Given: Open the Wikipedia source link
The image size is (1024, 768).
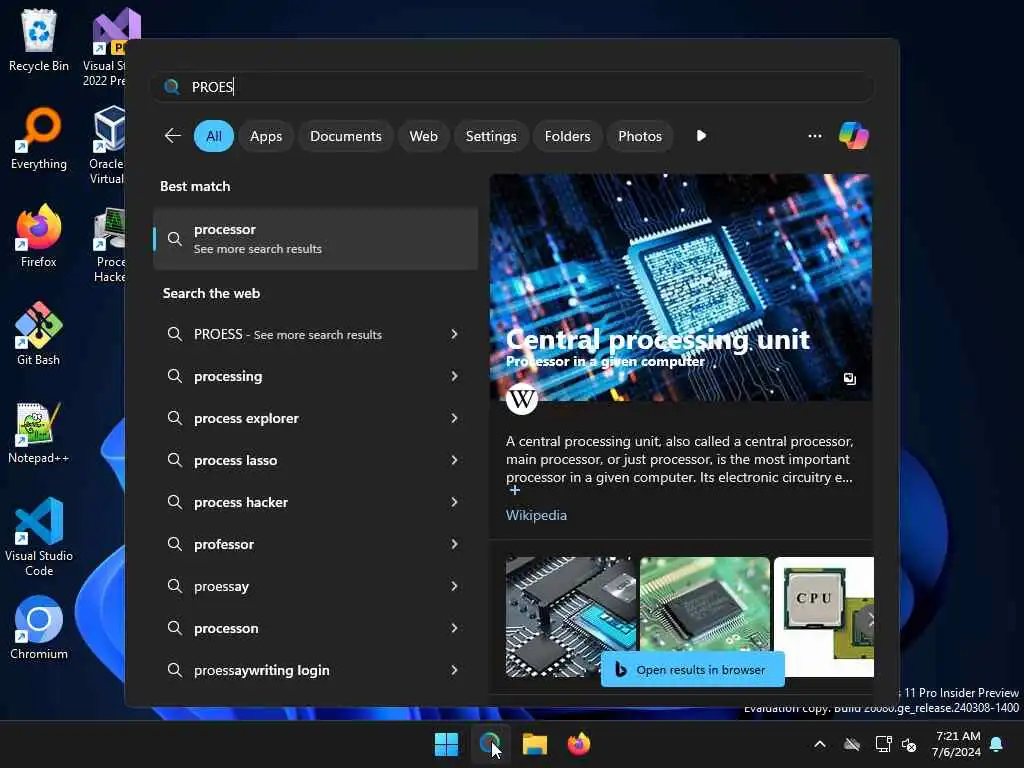Looking at the screenshot, I should [x=536, y=515].
